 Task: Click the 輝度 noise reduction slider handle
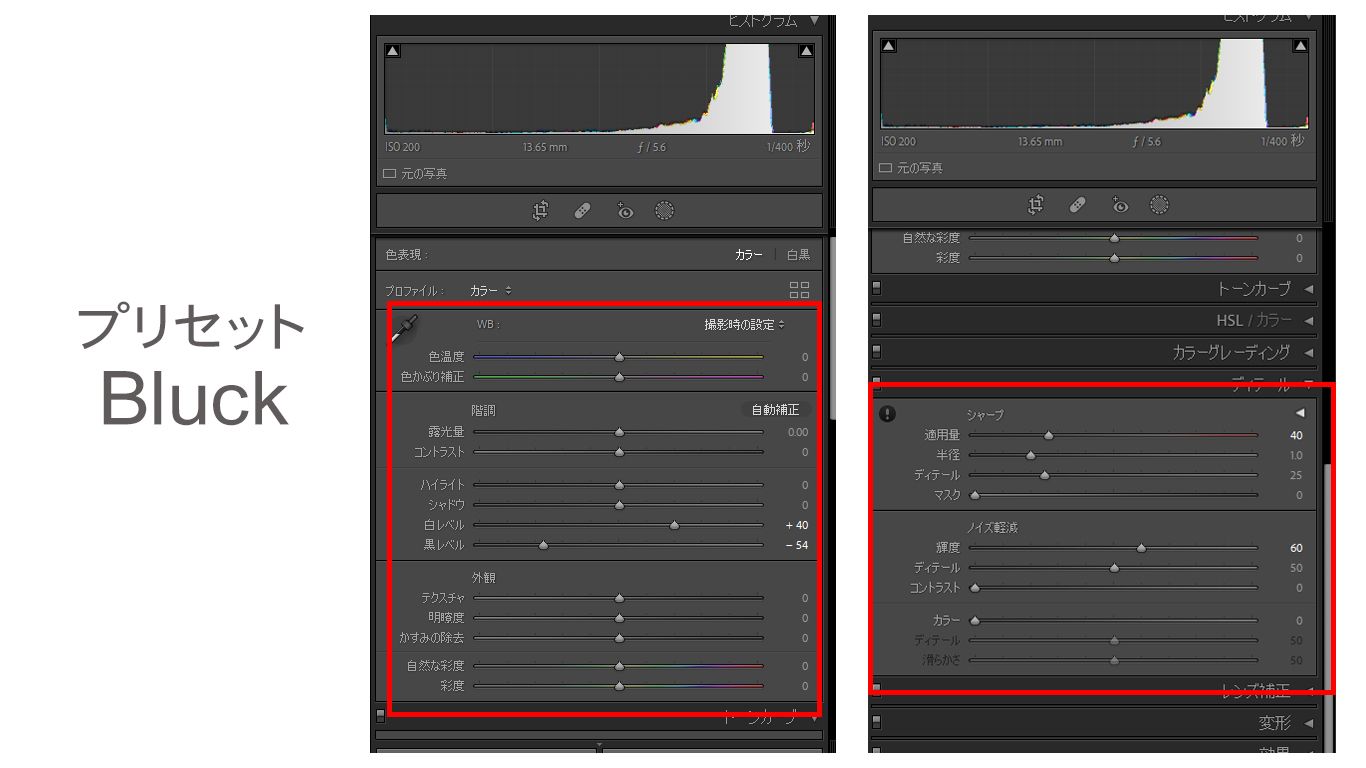click(x=1141, y=548)
